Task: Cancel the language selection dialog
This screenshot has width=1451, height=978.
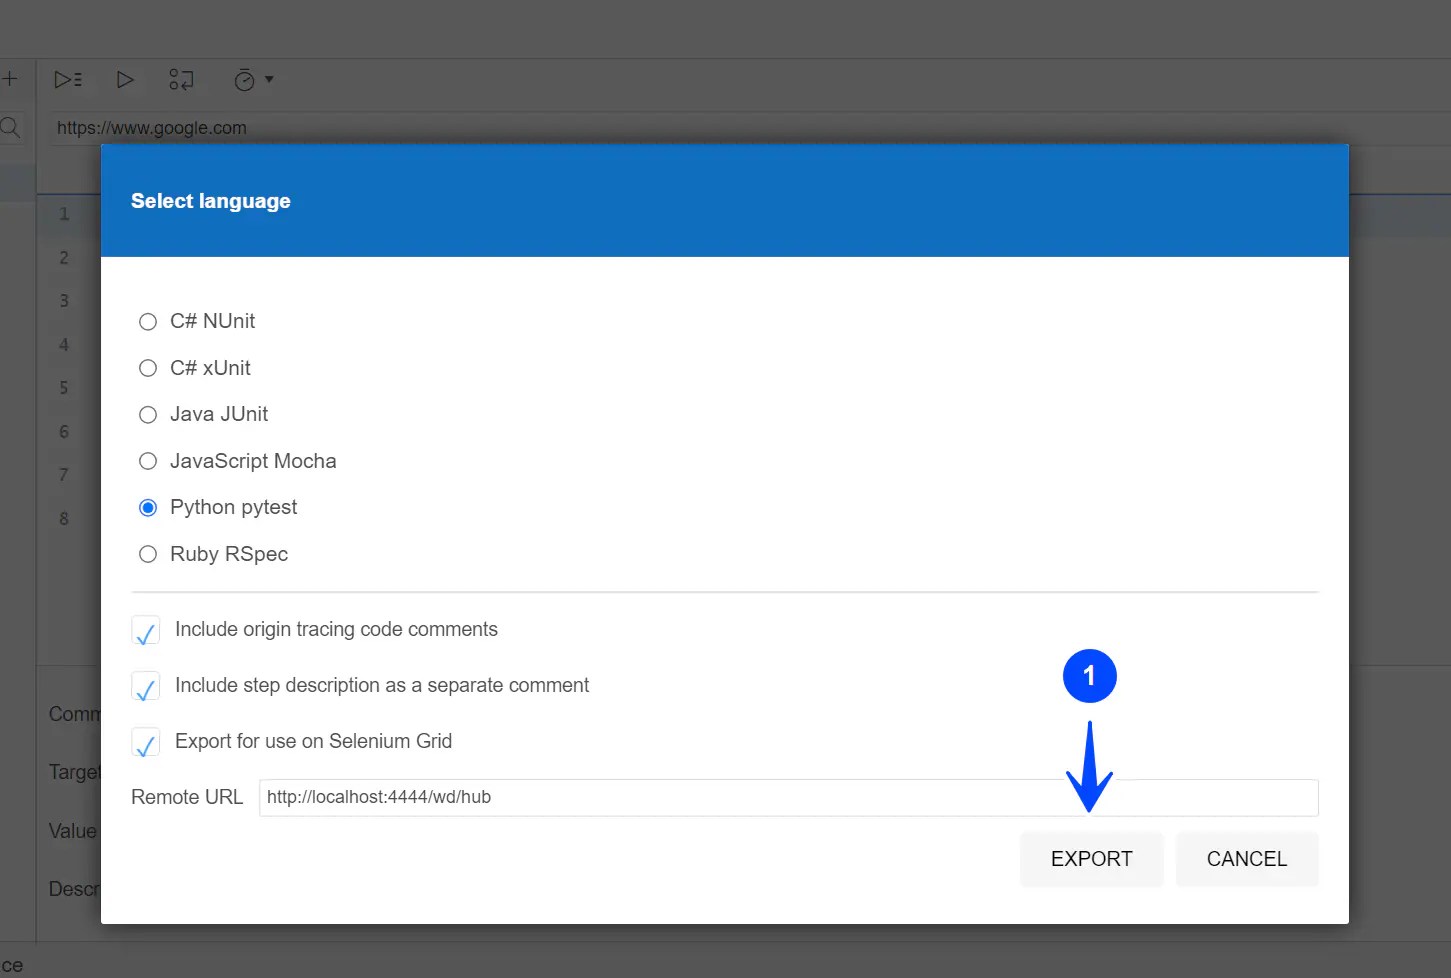Action: 1246,859
